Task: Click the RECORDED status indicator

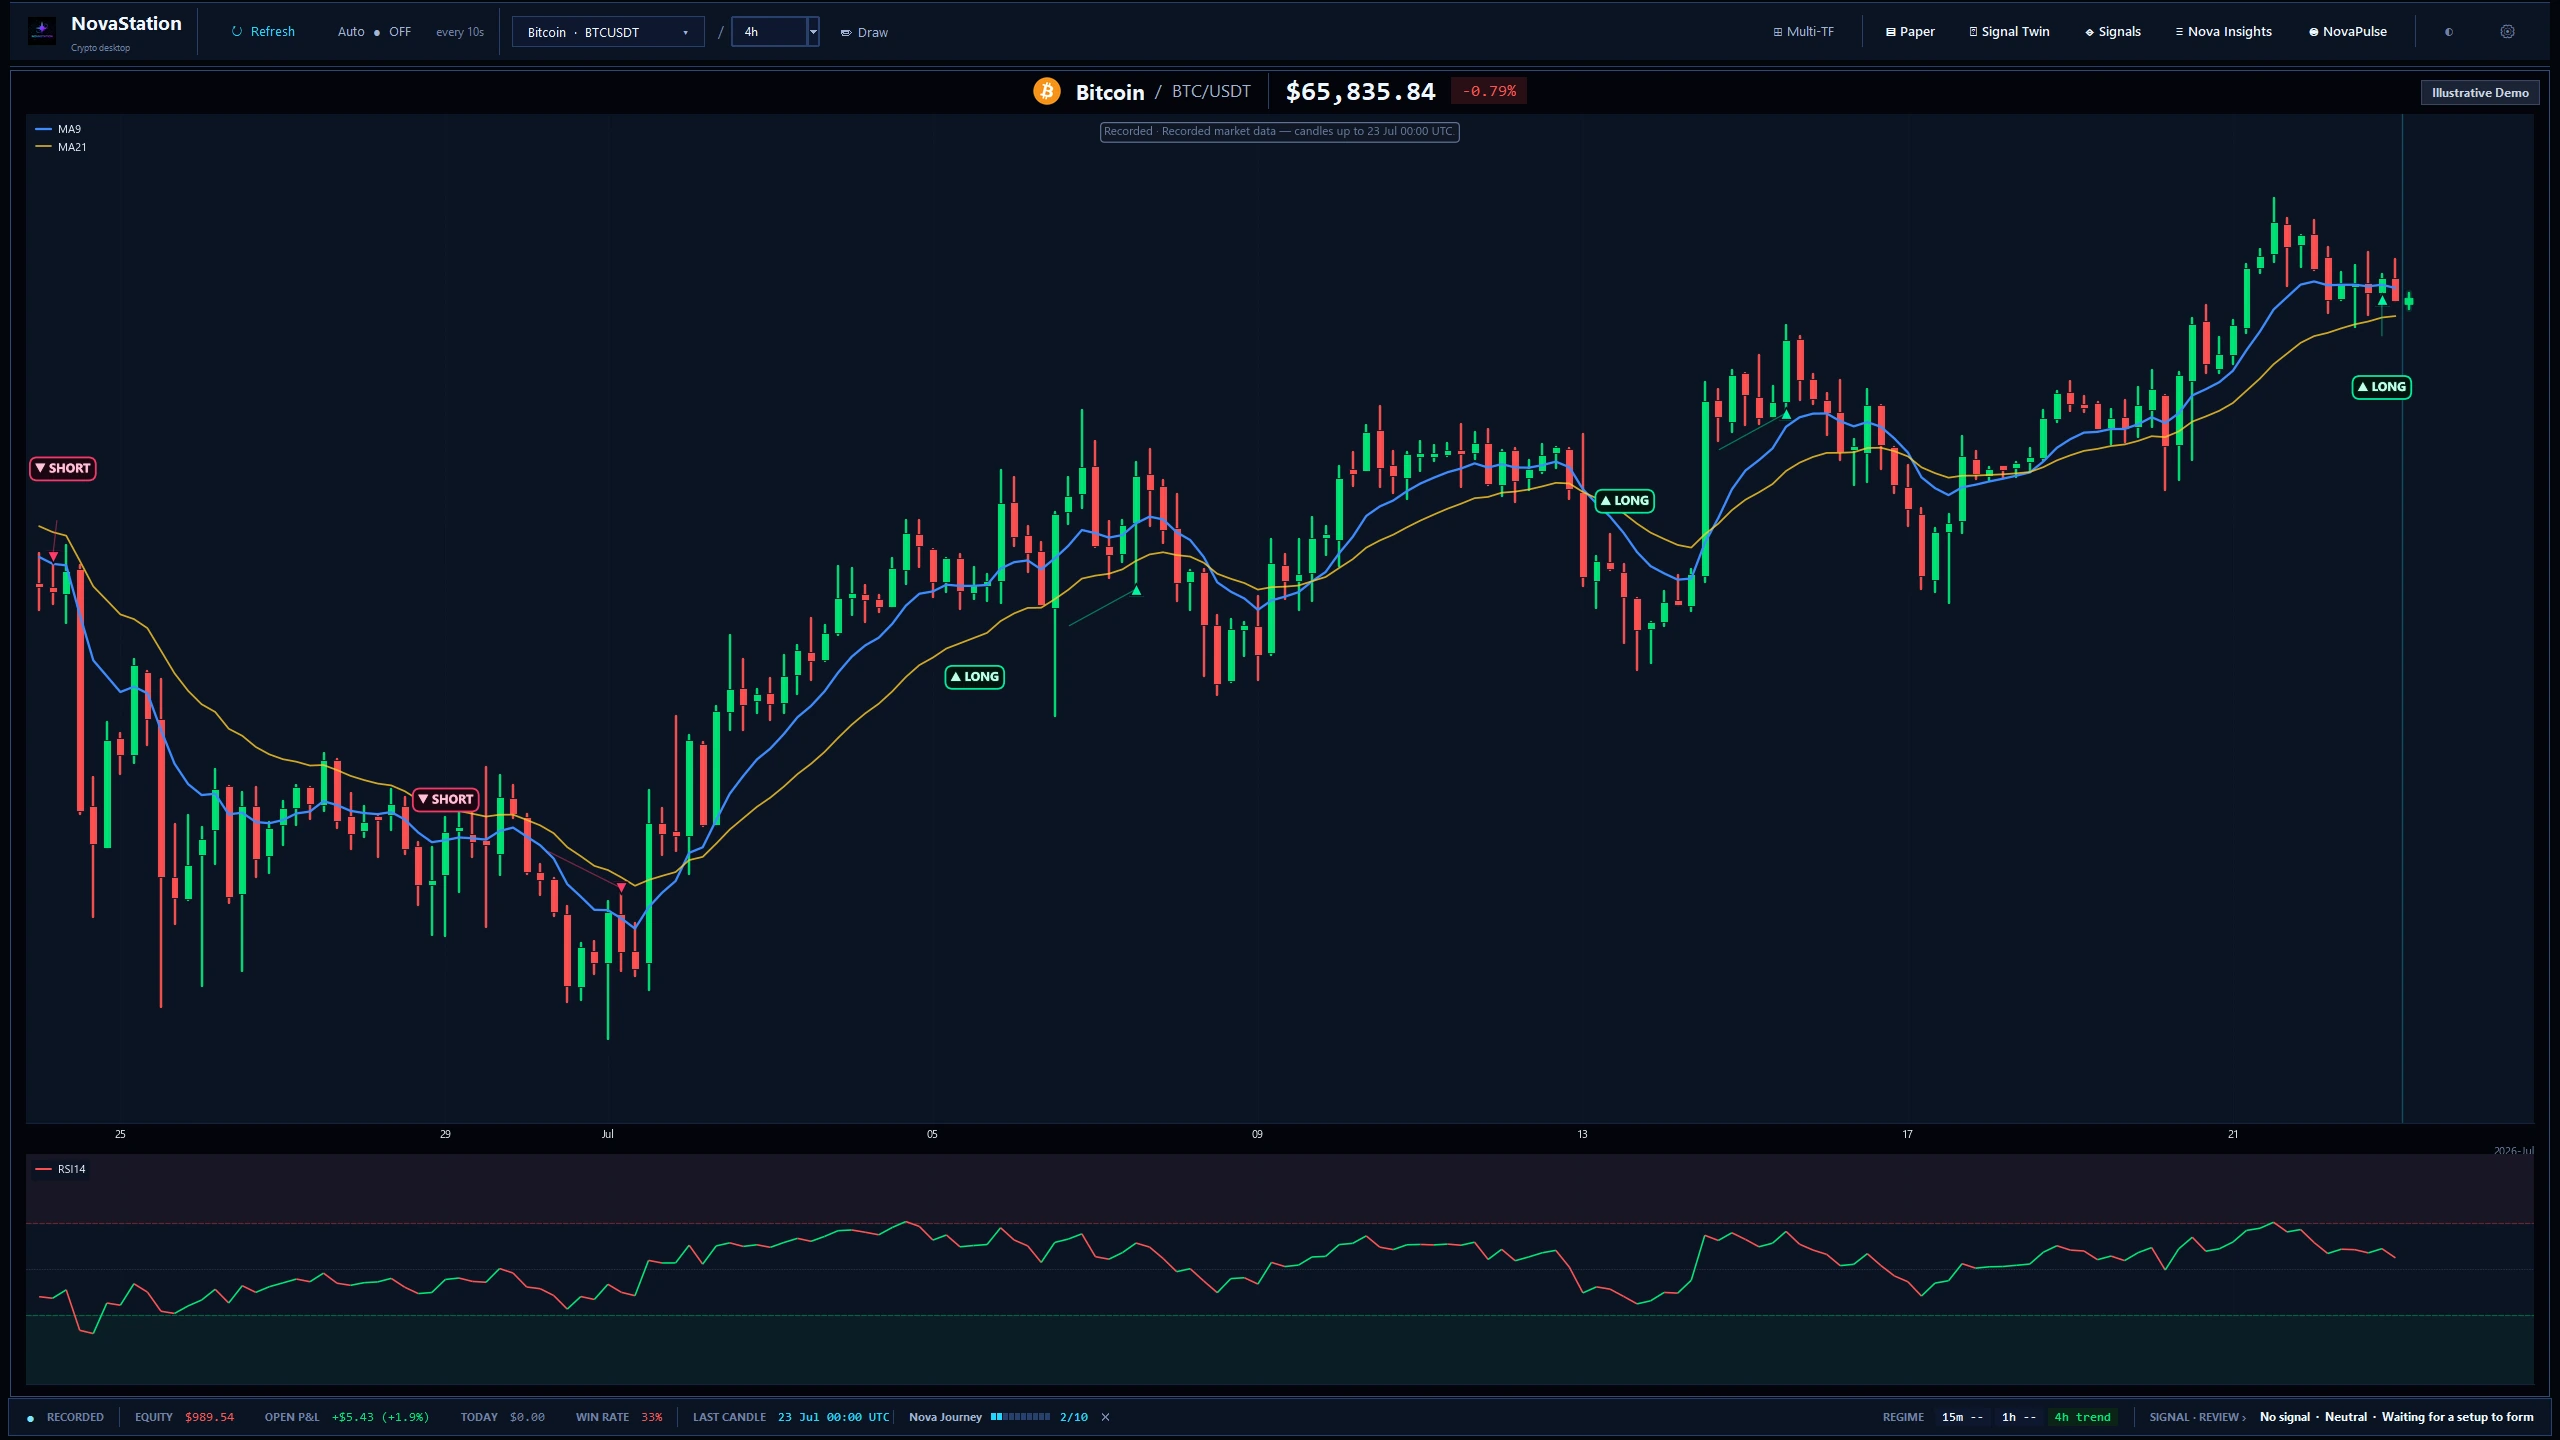Action: click(x=66, y=1417)
